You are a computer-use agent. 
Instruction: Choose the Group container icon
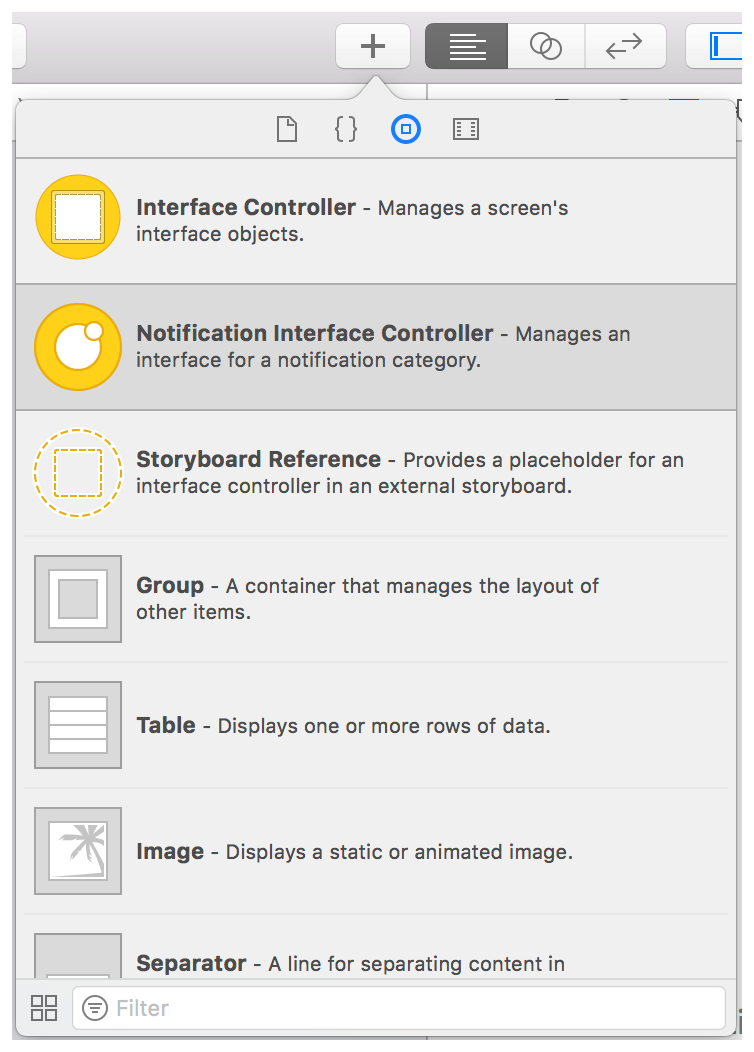pyautogui.click(x=78, y=599)
